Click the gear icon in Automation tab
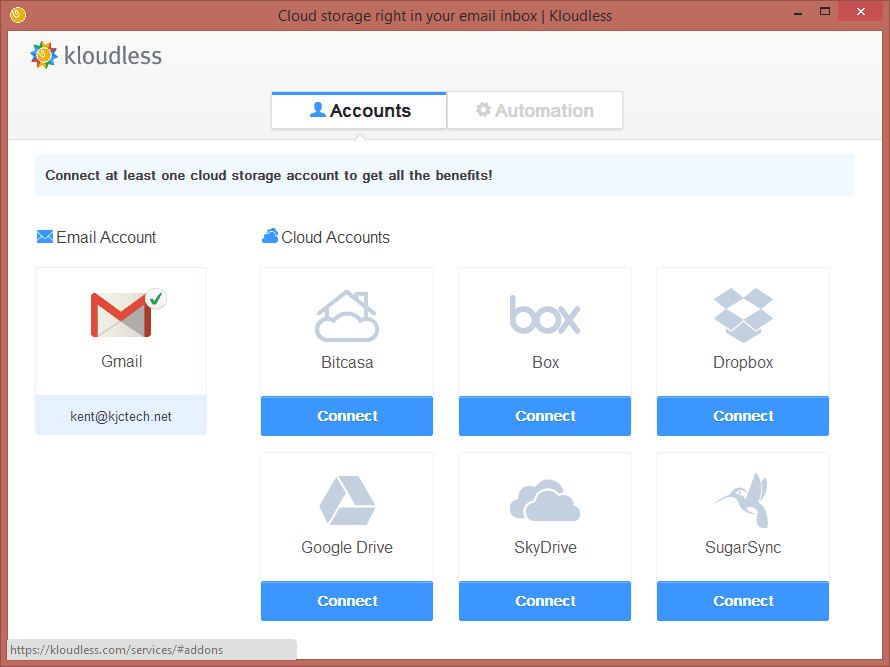 pyautogui.click(x=483, y=110)
